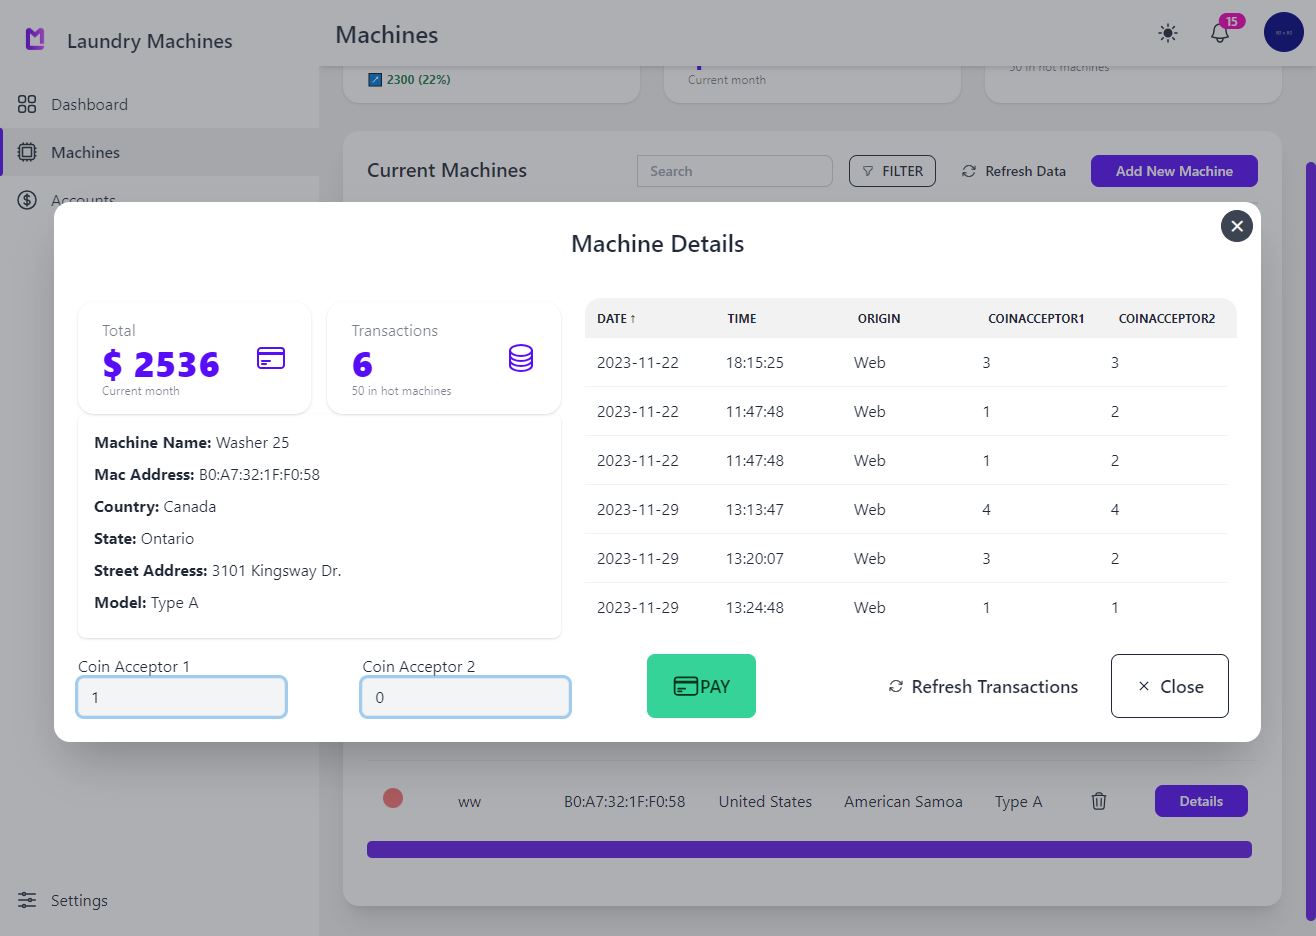The image size is (1316, 936).
Task: Click the coin stack Transactions icon
Action: 521,358
